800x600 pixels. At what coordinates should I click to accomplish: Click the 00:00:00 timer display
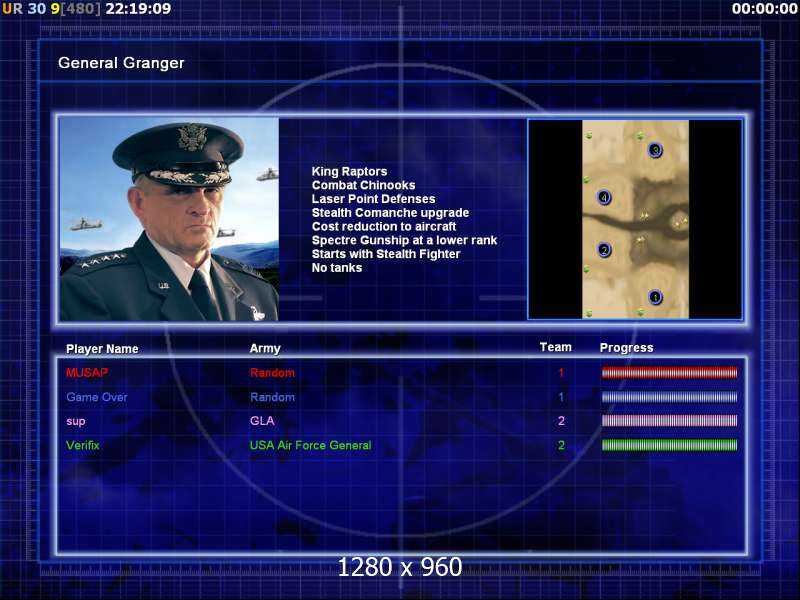point(764,9)
